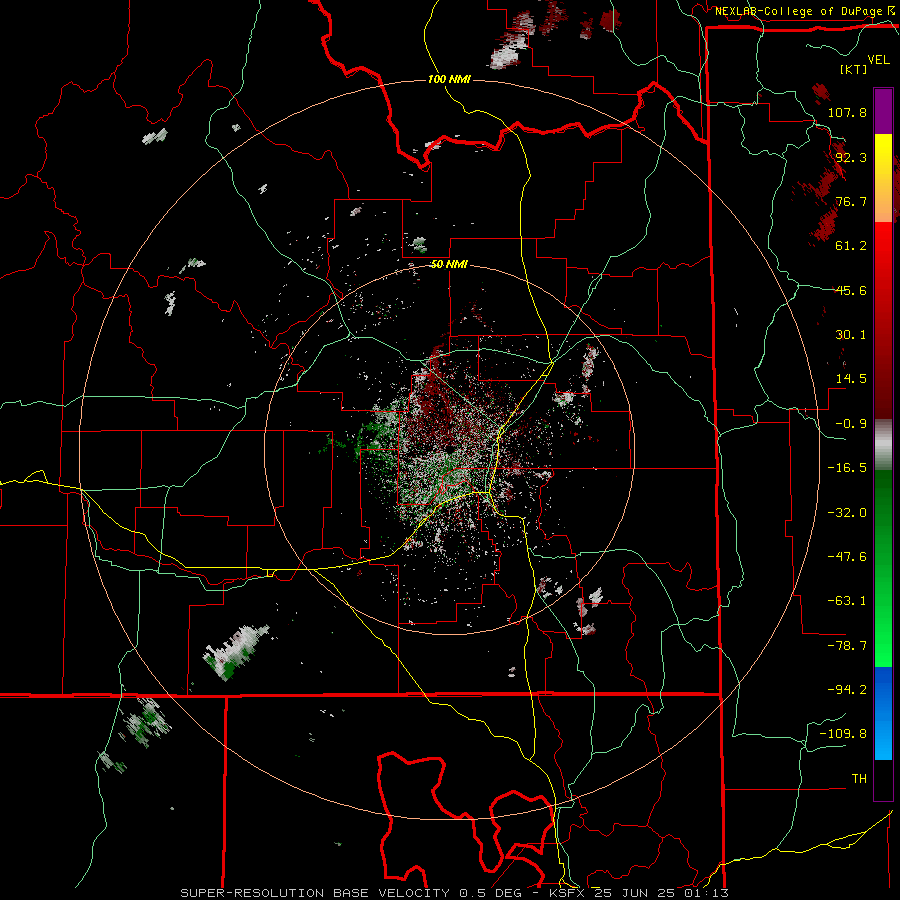Click the -47.6 velocity scale value
The width and height of the screenshot is (900, 900).
(847, 557)
